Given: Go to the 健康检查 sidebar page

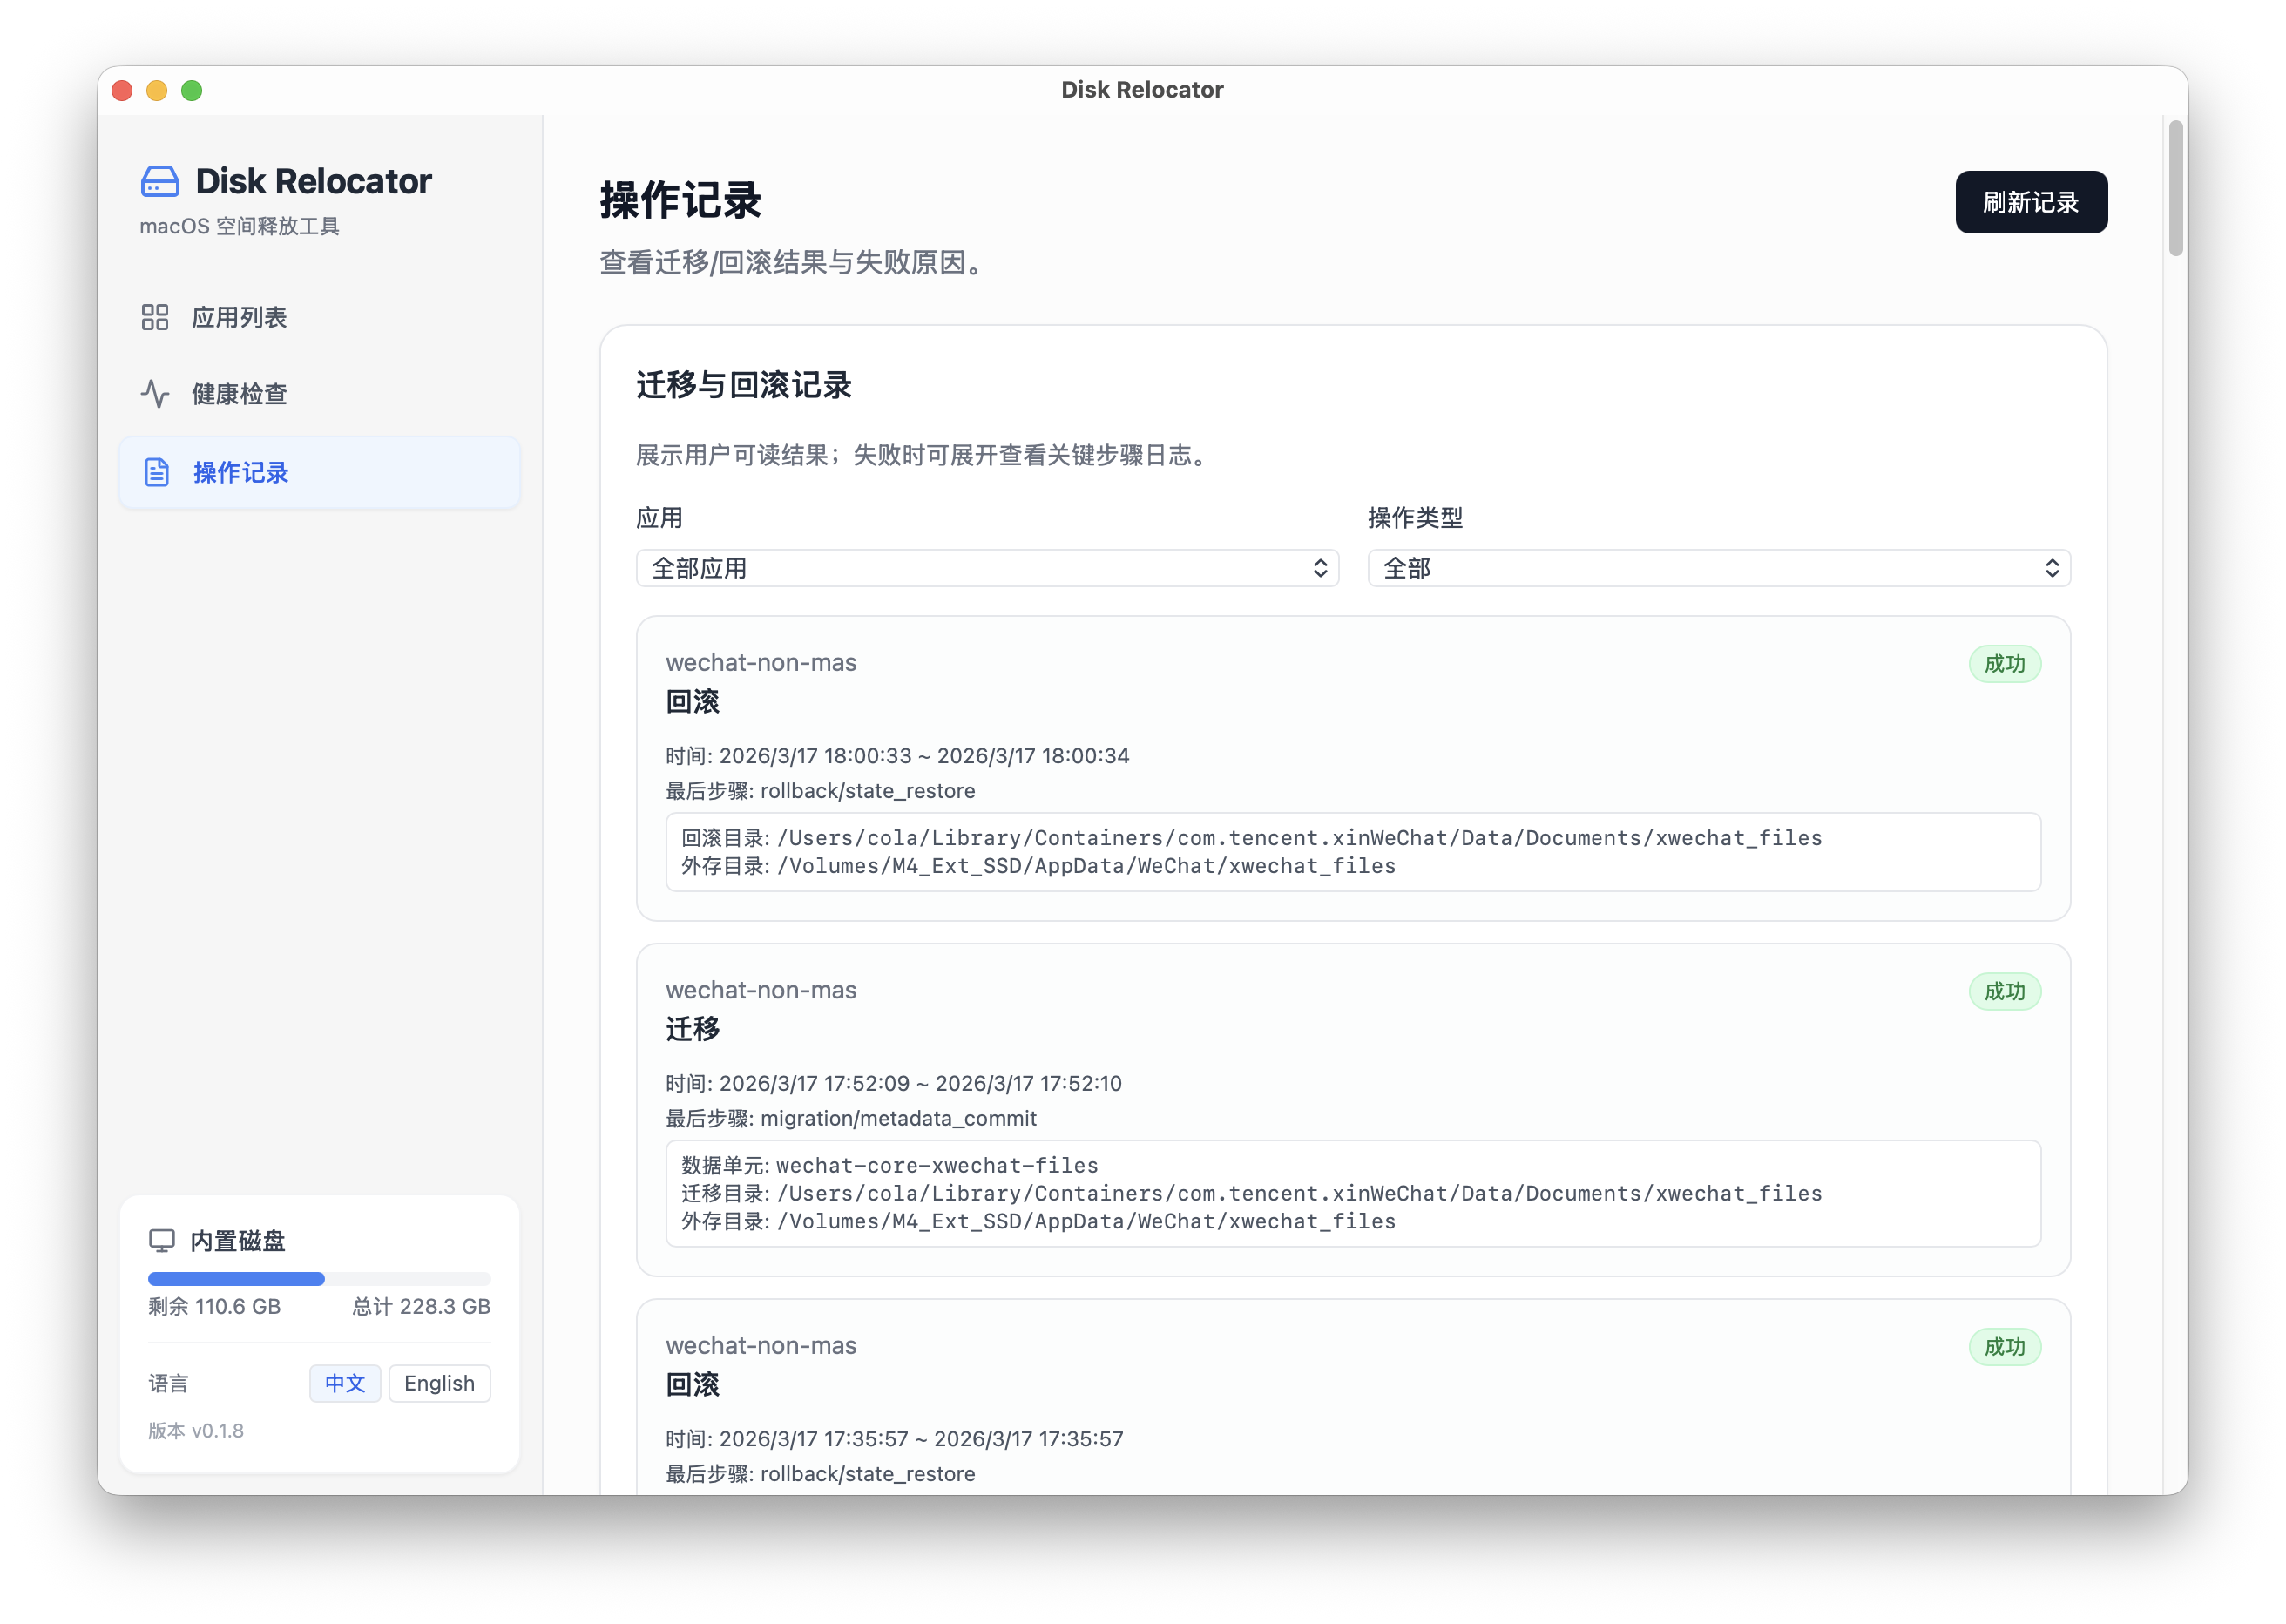Looking at the screenshot, I should pos(240,394).
